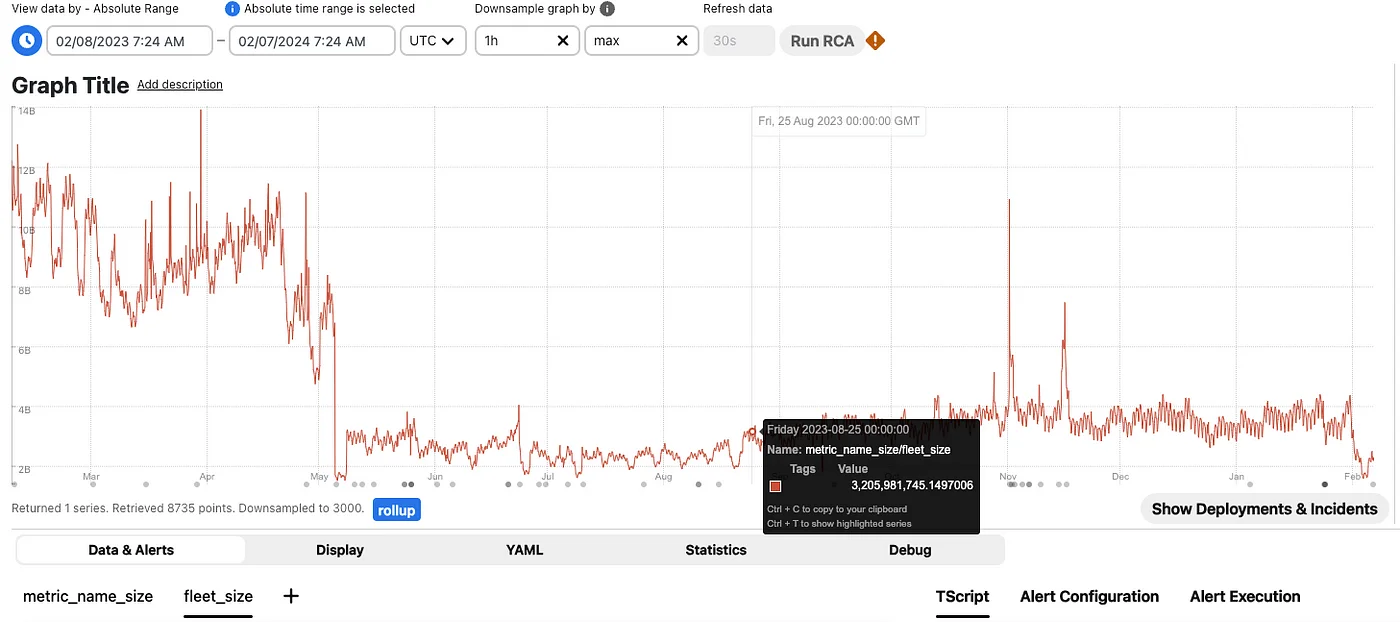Open the UTC timezone dropdown
1400x622 pixels.
pos(432,41)
